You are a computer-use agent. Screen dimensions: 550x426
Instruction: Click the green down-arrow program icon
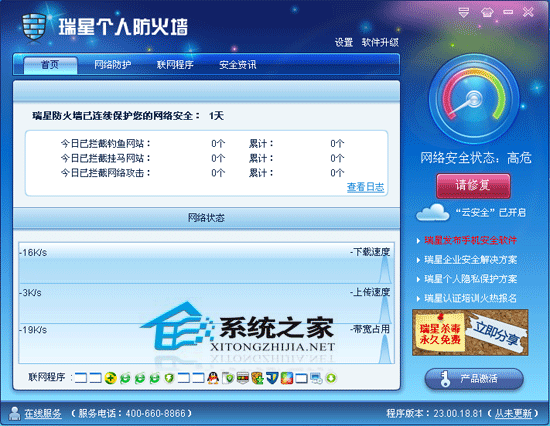click(x=331, y=378)
